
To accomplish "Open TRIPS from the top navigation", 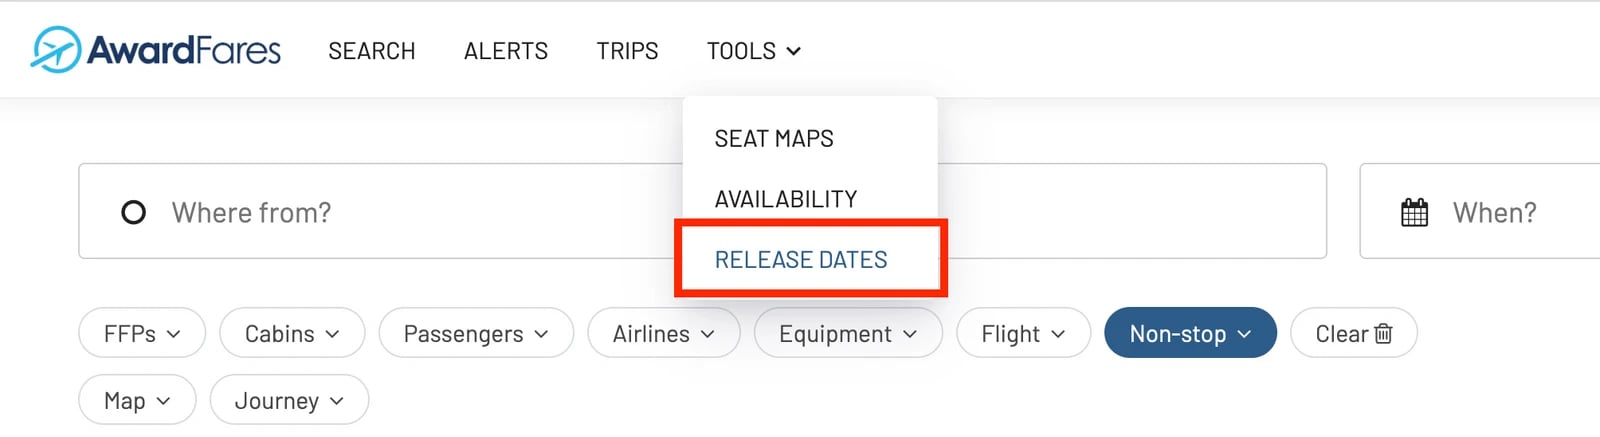I will [627, 51].
